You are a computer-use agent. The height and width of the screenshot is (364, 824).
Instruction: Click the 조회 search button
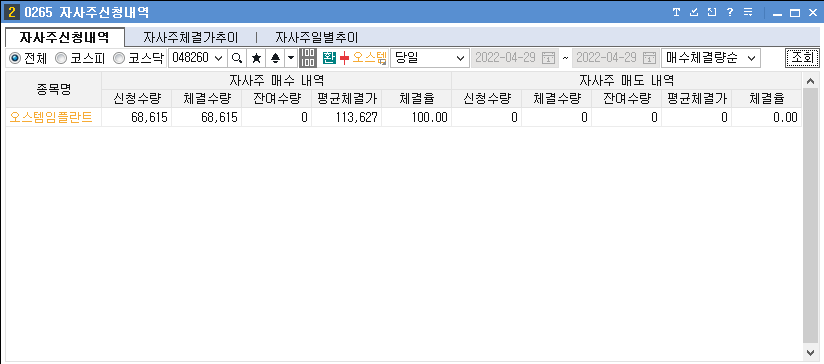802,58
